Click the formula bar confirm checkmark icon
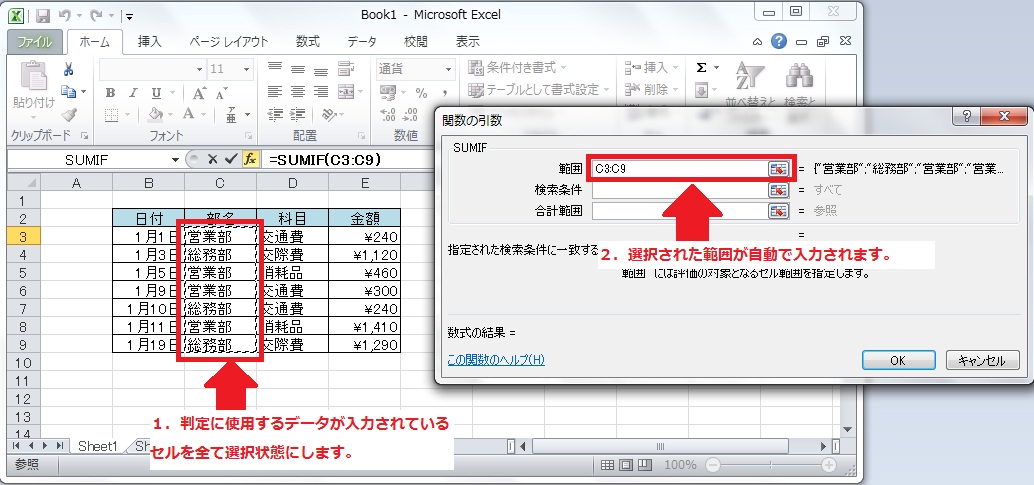The width and height of the screenshot is (1034, 485). (x=231, y=160)
